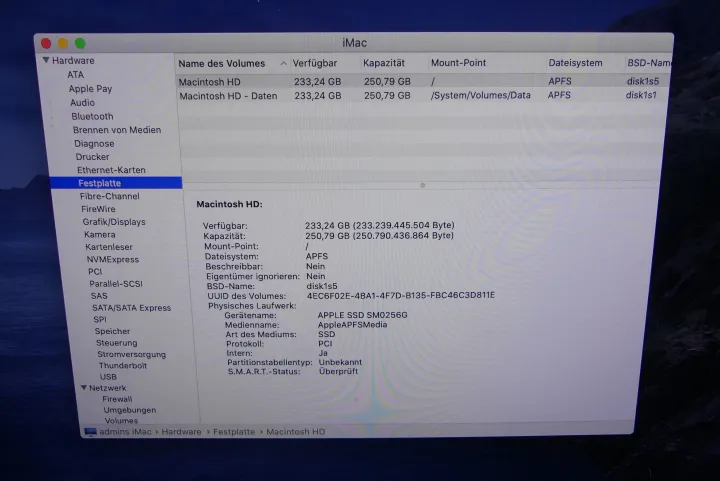Open Brennen von Medien entry
720x481 pixels.
117,130
